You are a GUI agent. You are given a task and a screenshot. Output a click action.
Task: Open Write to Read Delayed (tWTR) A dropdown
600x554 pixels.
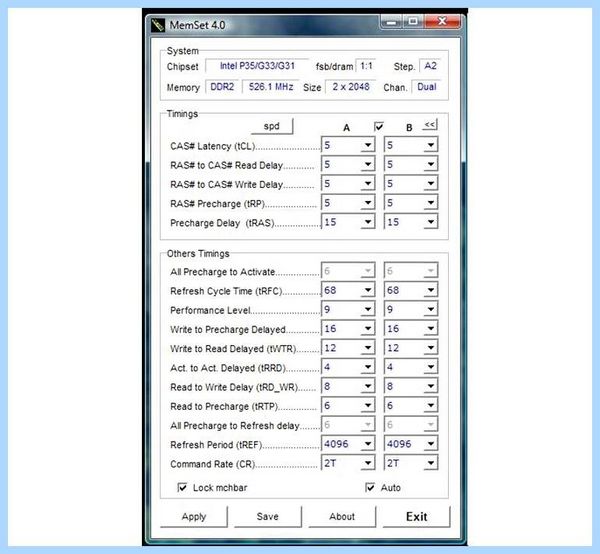coord(348,347)
